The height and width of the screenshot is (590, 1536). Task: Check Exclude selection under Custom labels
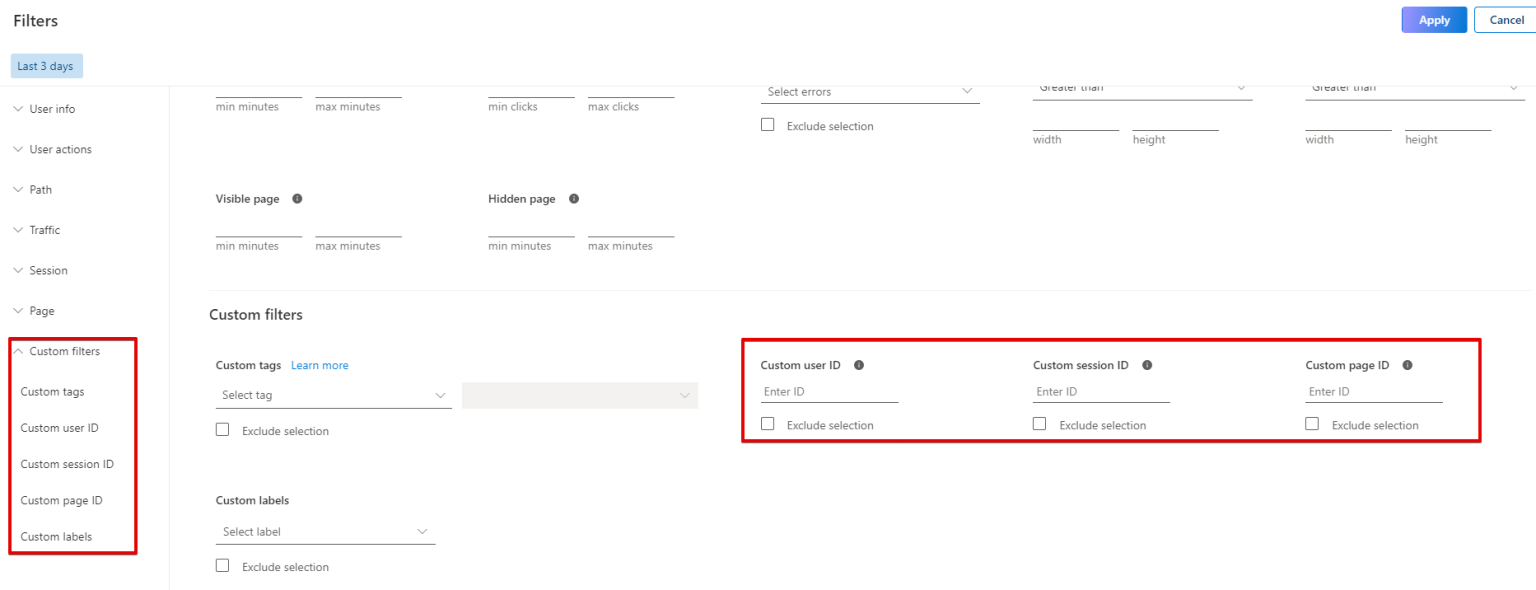(222, 565)
